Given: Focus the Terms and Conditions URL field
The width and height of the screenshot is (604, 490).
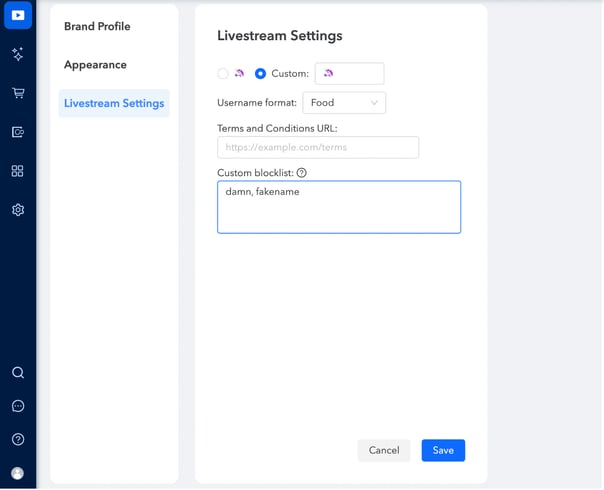Looking at the screenshot, I should pos(318,148).
